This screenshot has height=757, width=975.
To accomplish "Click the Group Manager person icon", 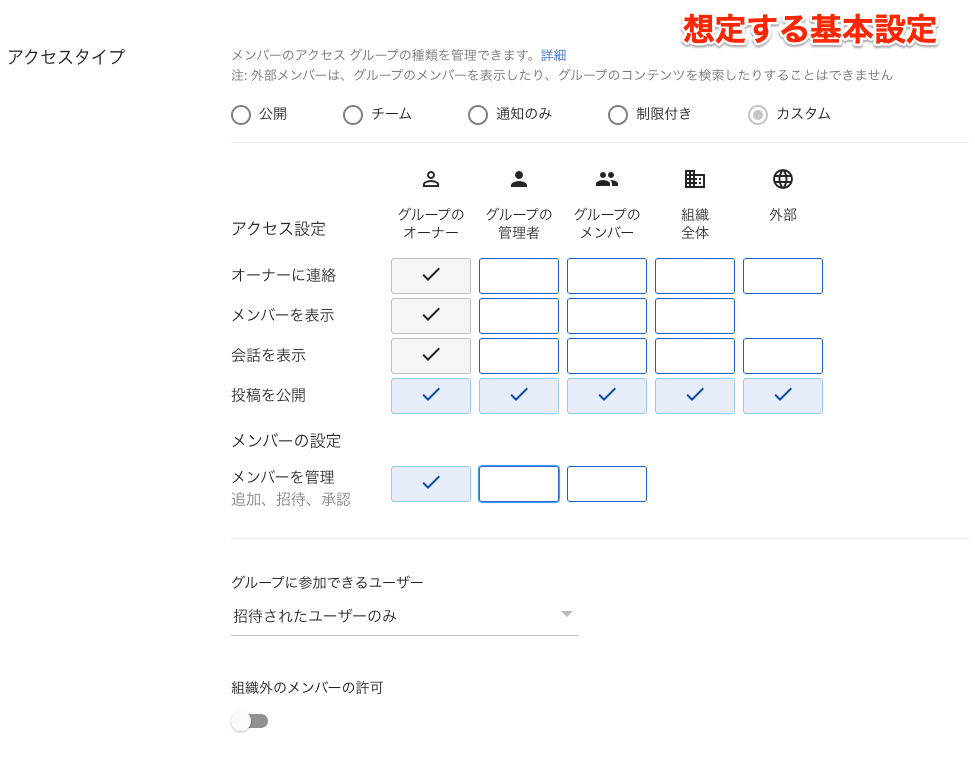I will click(x=519, y=180).
